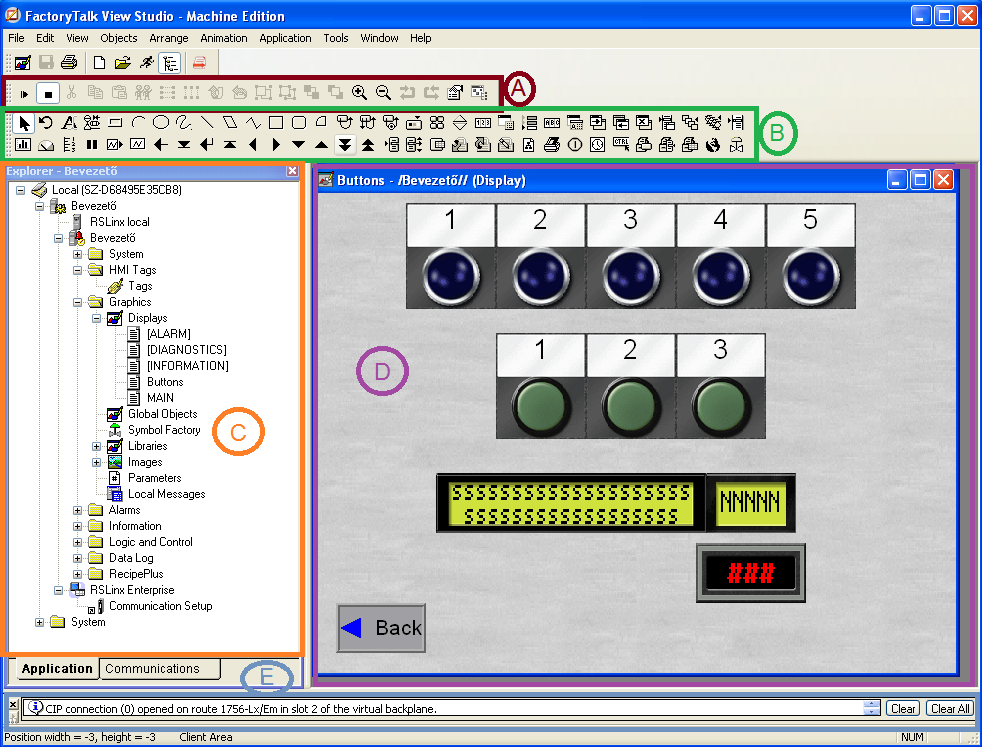Collapse the RSLinx Enterprise node
The width and height of the screenshot is (982, 747).
[58, 590]
